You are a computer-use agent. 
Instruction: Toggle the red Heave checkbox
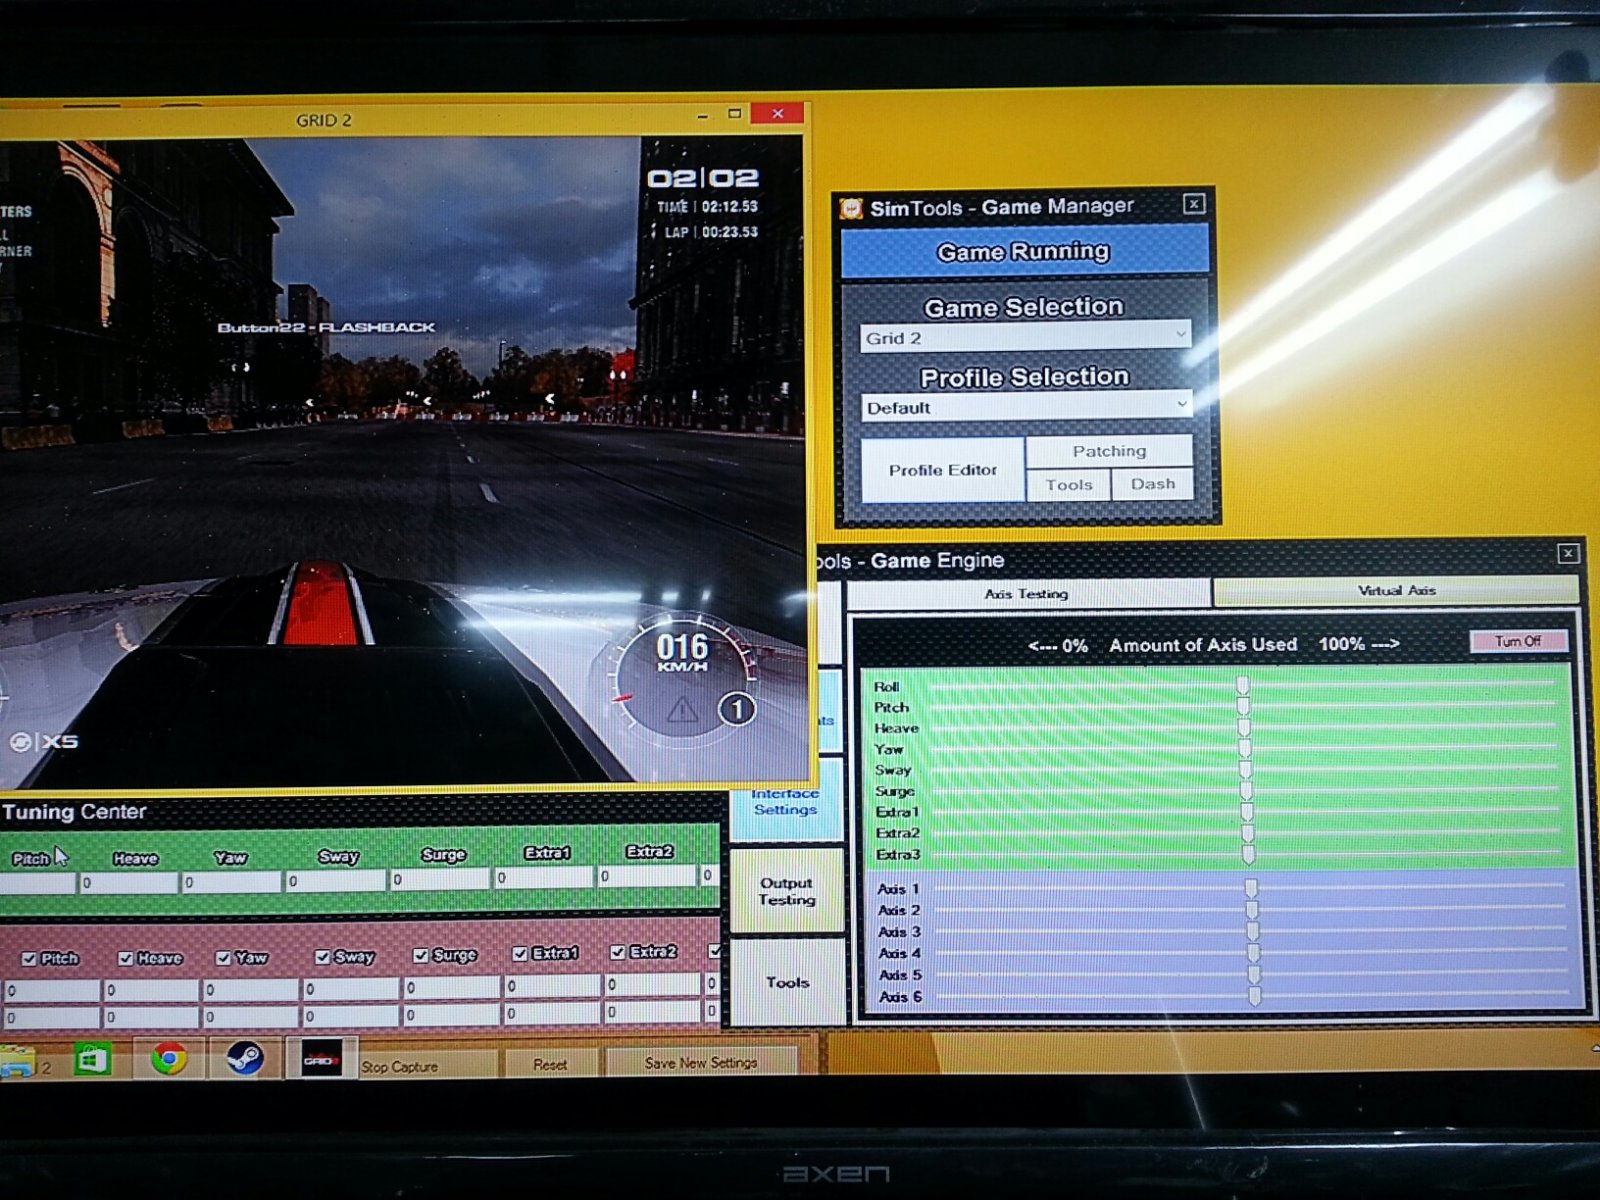[x=125, y=958]
